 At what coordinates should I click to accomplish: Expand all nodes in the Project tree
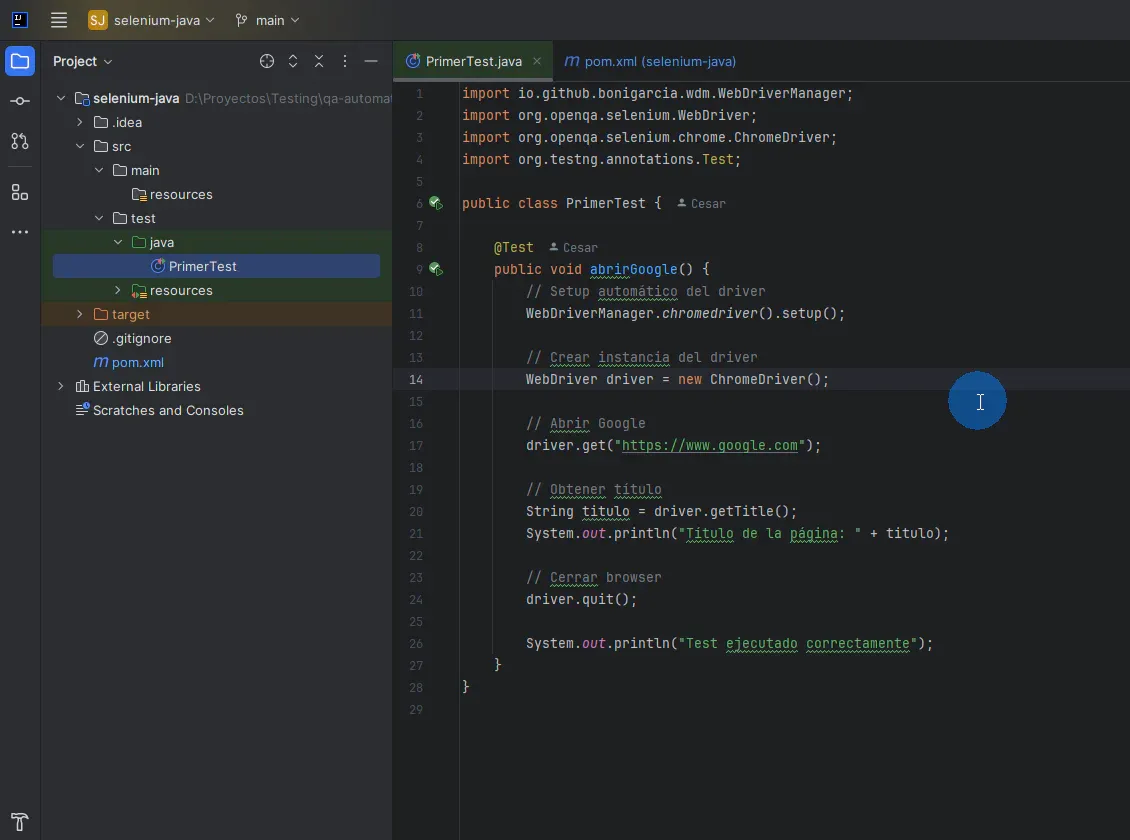pyautogui.click(x=292, y=61)
